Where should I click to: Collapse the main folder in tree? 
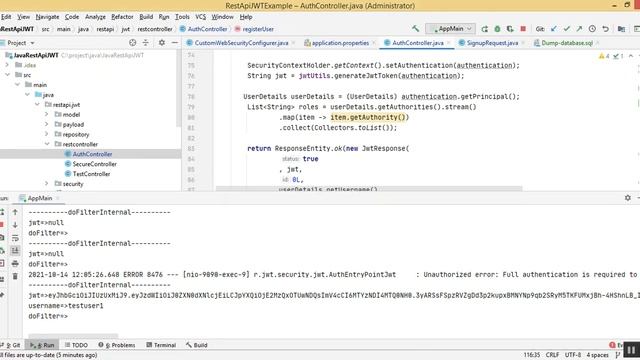pyautogui.click(x=17, y=84)
